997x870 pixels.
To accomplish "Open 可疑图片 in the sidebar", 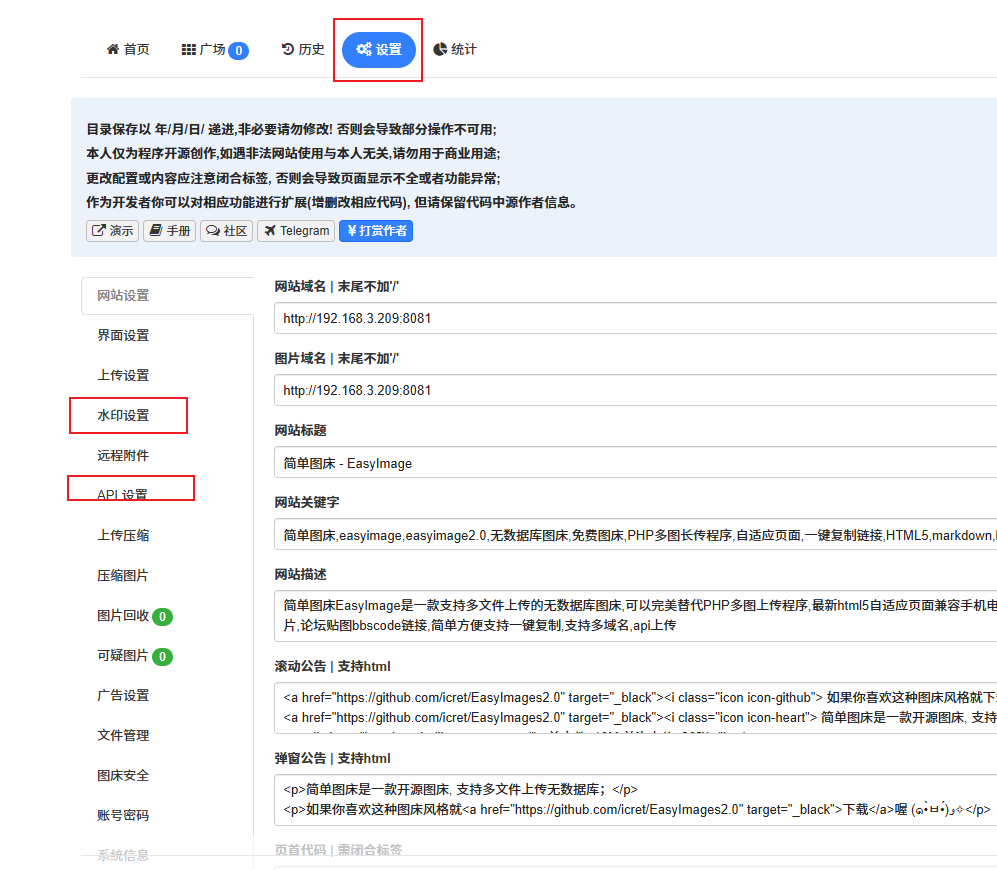I will coord(123,656).
